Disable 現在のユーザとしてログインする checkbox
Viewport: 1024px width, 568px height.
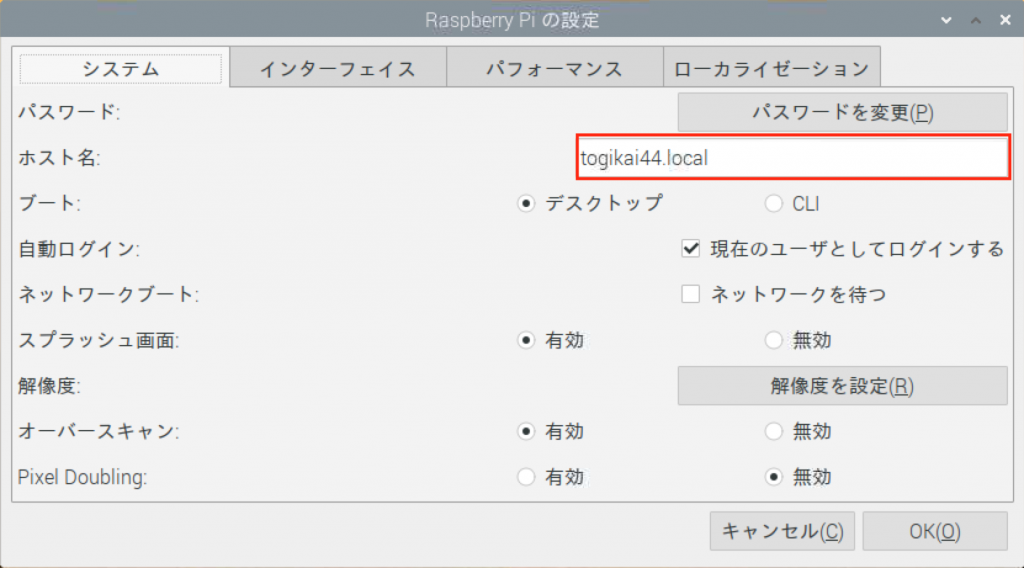coord(690,249)
